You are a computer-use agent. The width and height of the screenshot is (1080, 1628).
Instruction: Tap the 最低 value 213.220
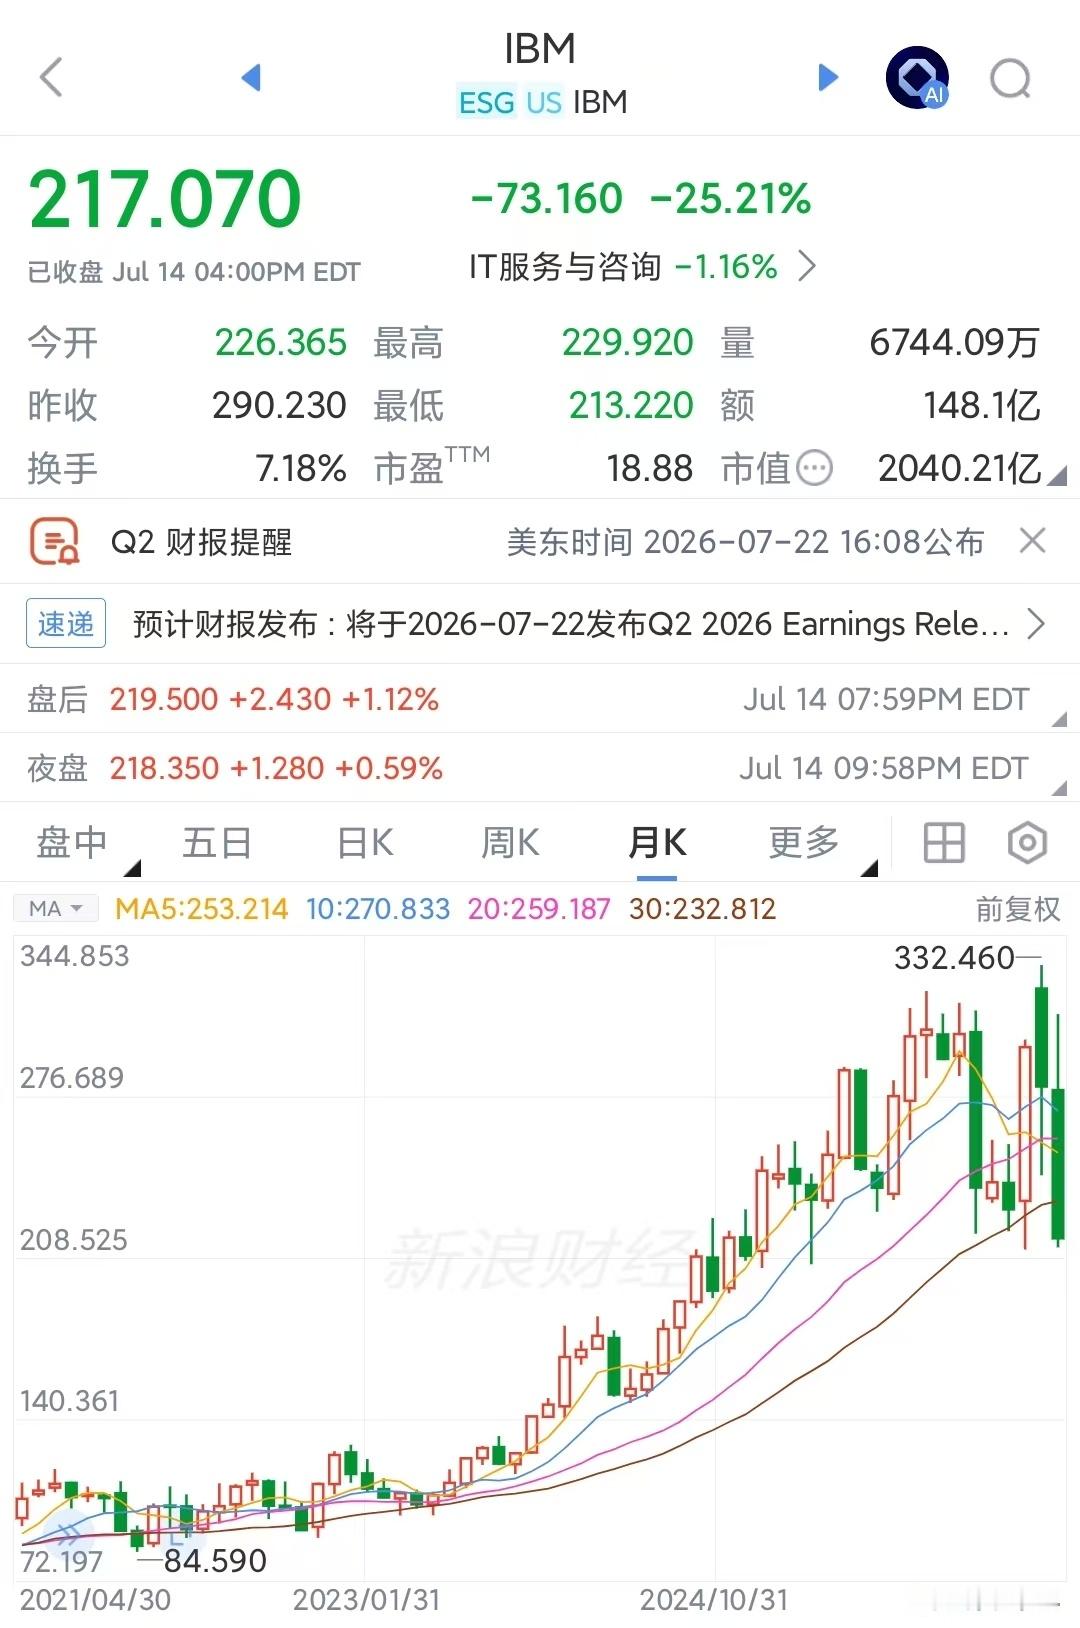(x=631, y=405)
